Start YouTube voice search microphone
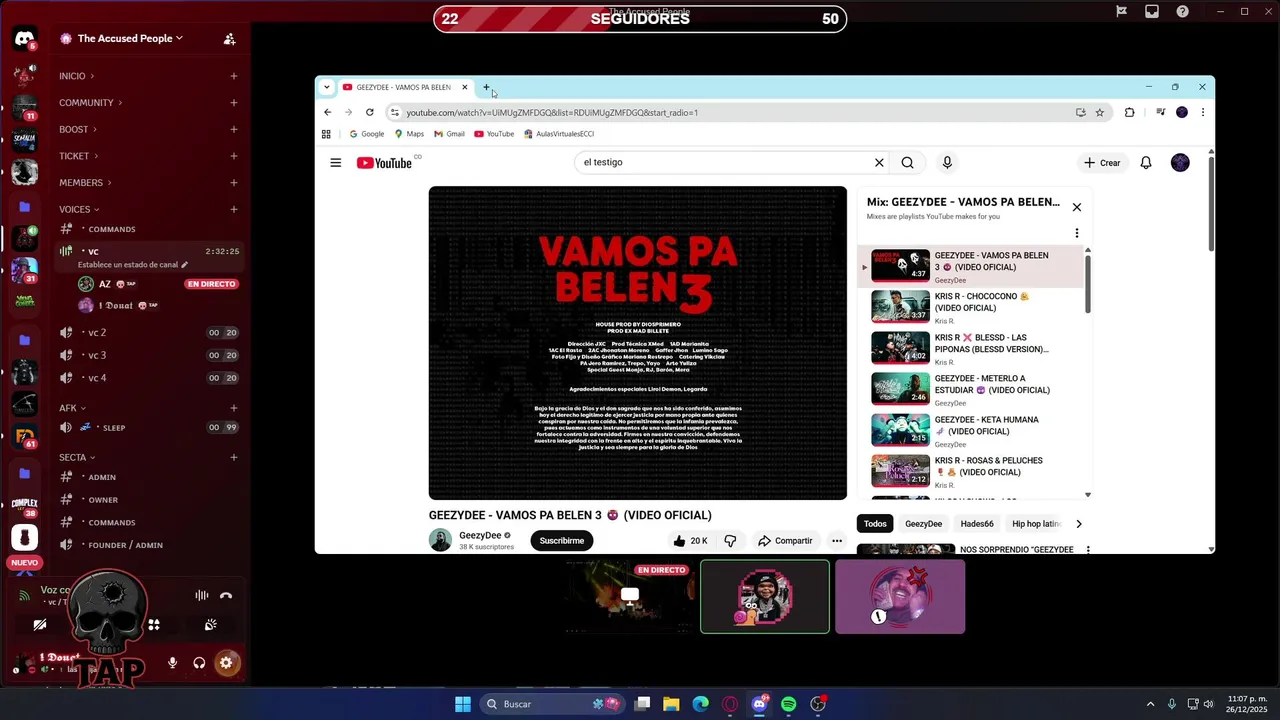Viewport: 1280px width, 720px height. pos(947,162)
